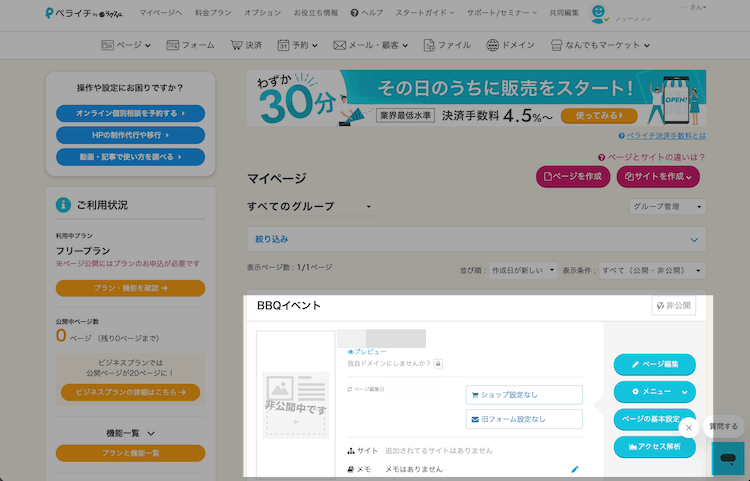This screenshot has width=750, height=481.
Task: Expand the メール・顧客 toolbar menu
Action: (371, 45)
